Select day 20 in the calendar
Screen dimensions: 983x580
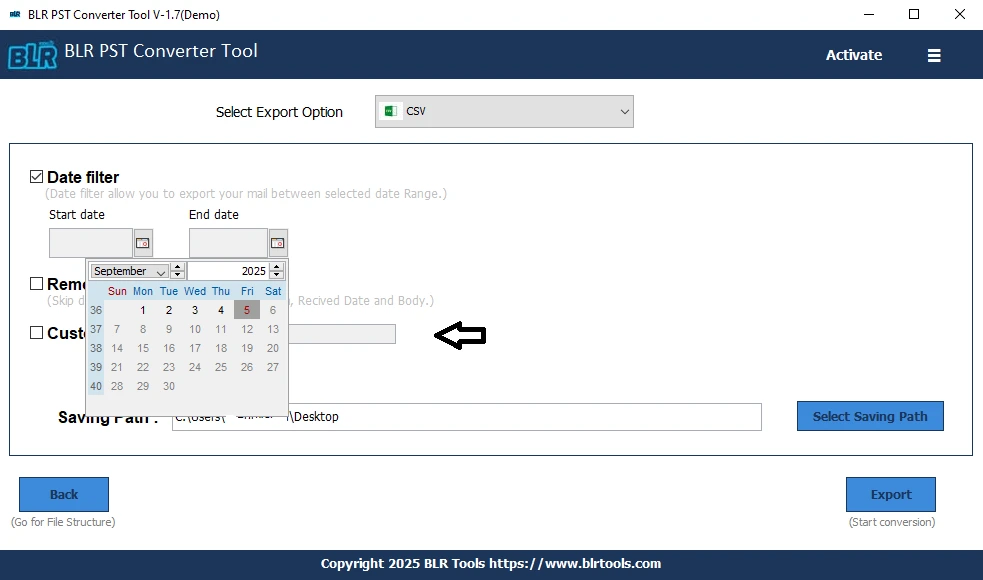point(273,348)
